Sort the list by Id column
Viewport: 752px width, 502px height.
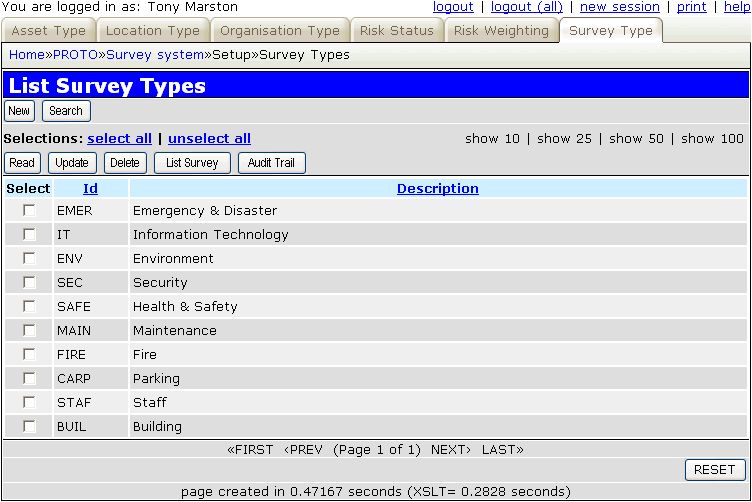click(90, 188)
